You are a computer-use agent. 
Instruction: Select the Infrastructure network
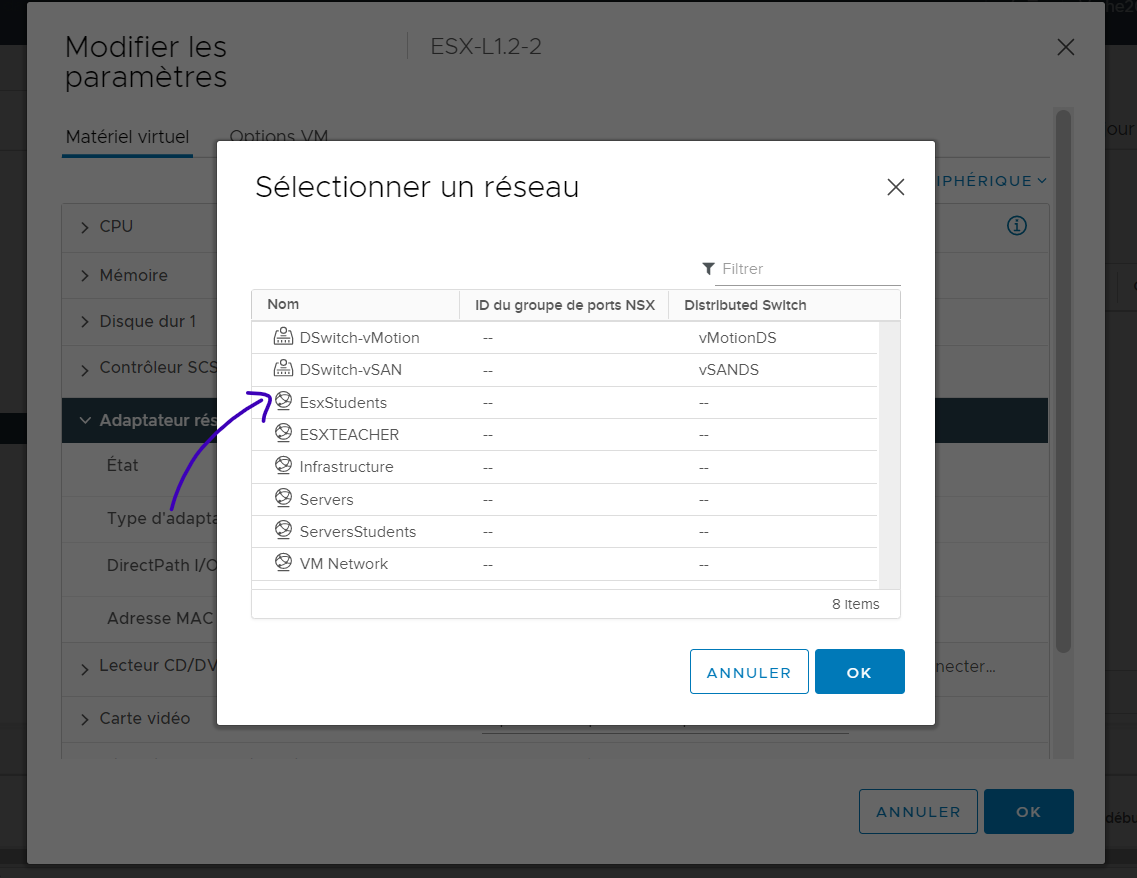(565, 467)
